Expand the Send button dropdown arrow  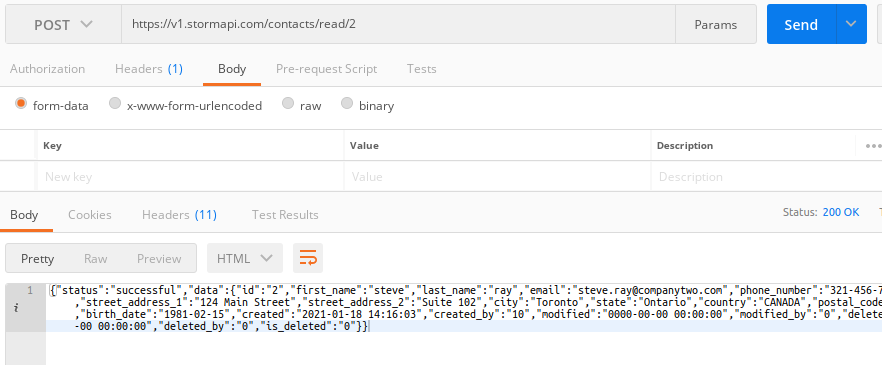coord(851,25)
